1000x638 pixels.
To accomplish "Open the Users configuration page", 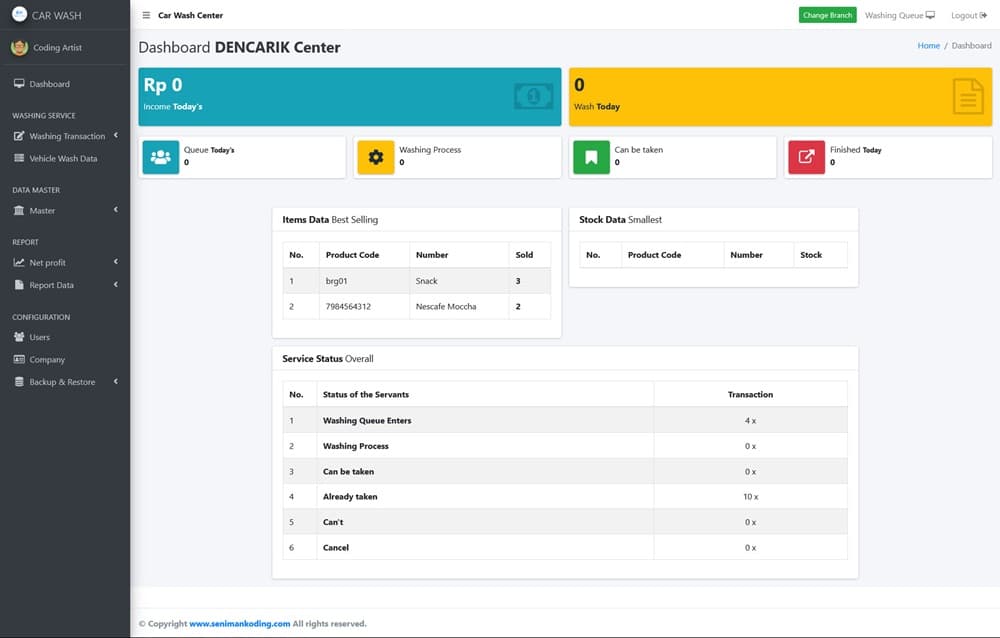I will click(x=39, y=337).
